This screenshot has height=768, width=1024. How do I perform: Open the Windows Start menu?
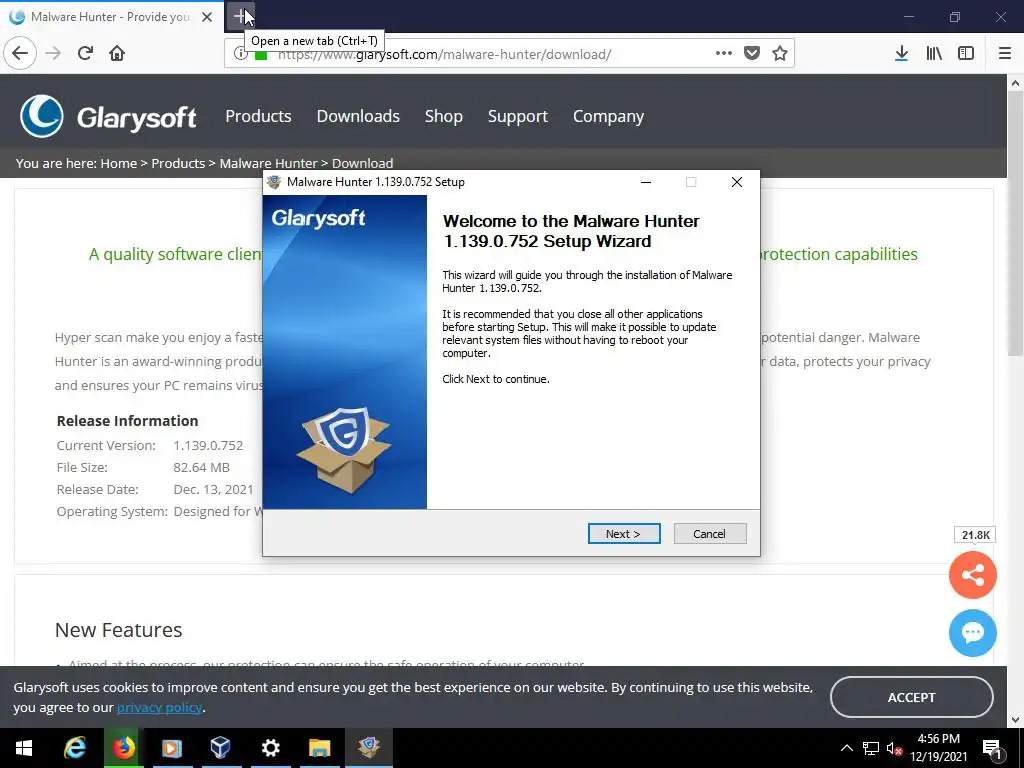pos(24,748)
